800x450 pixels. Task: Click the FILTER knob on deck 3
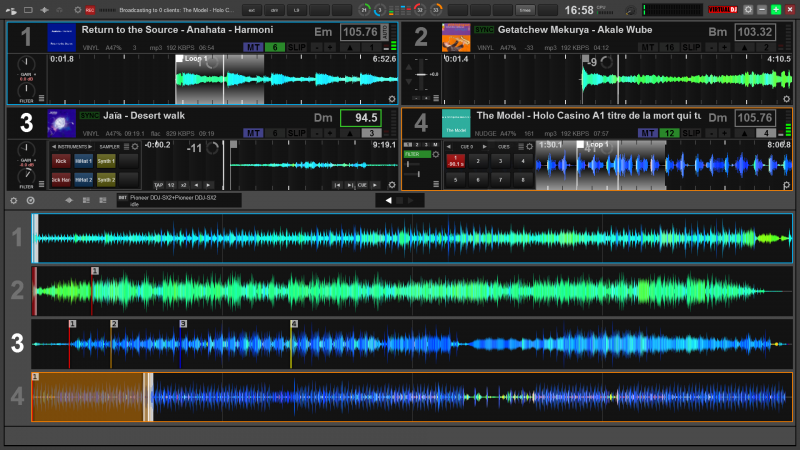(26, 176)
